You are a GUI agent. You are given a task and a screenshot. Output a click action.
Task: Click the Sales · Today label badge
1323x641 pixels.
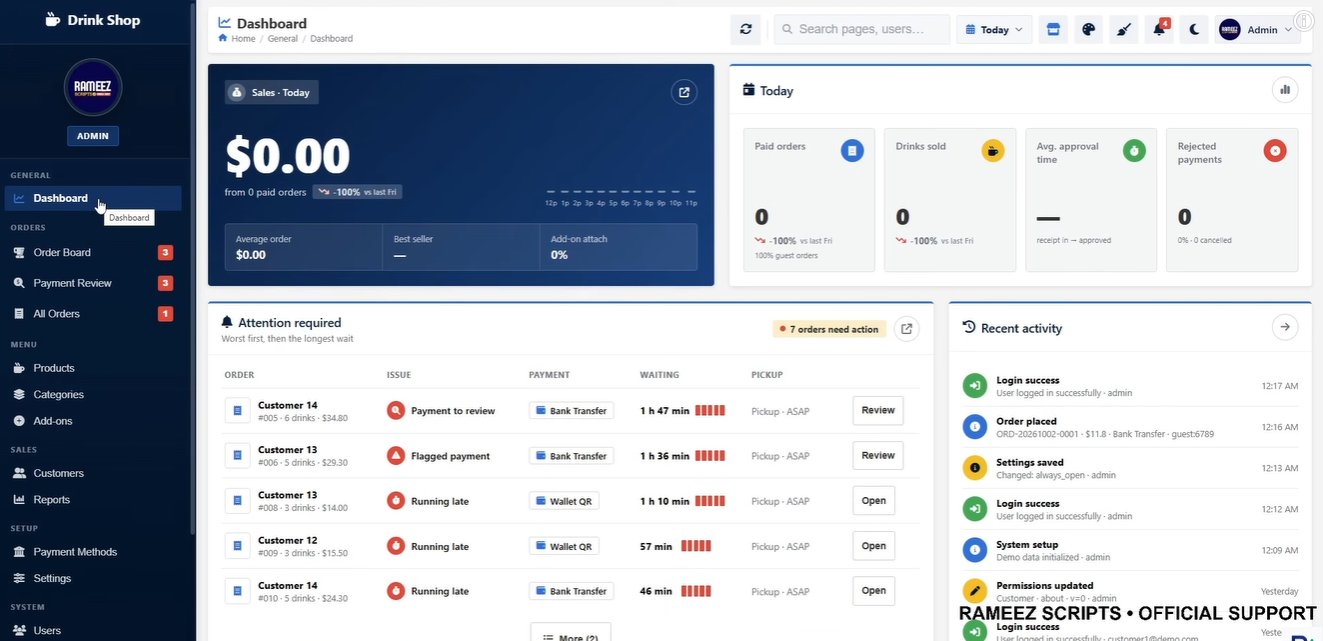[272, 92]
